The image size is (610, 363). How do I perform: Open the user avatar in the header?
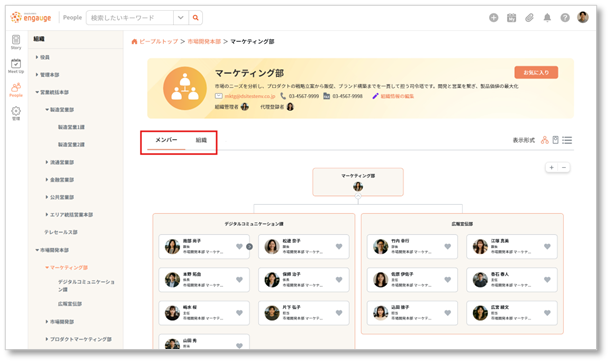pos(583,17)
